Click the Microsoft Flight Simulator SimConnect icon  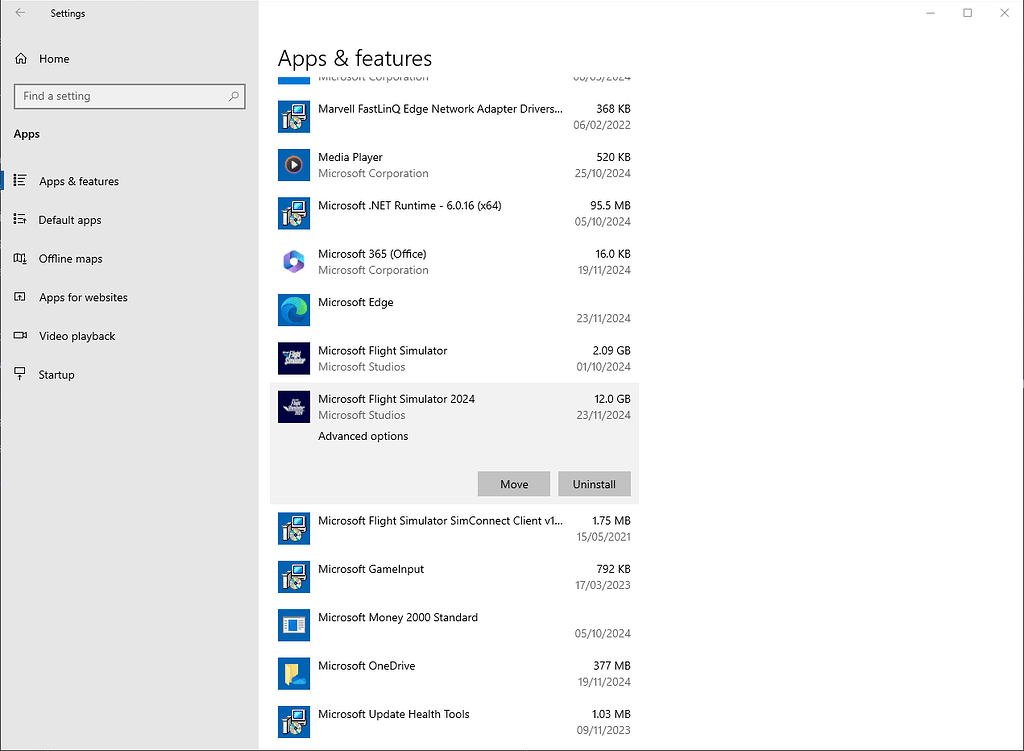[294, 528]
